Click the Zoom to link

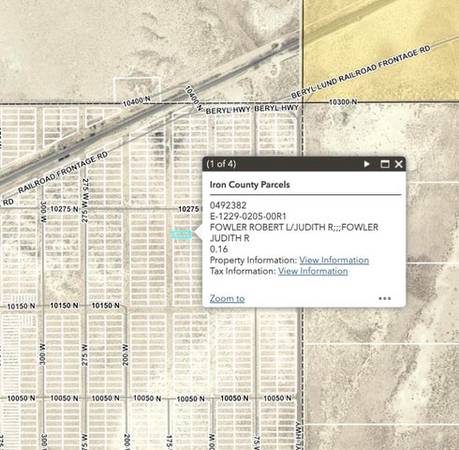click(x=227, y=298)
